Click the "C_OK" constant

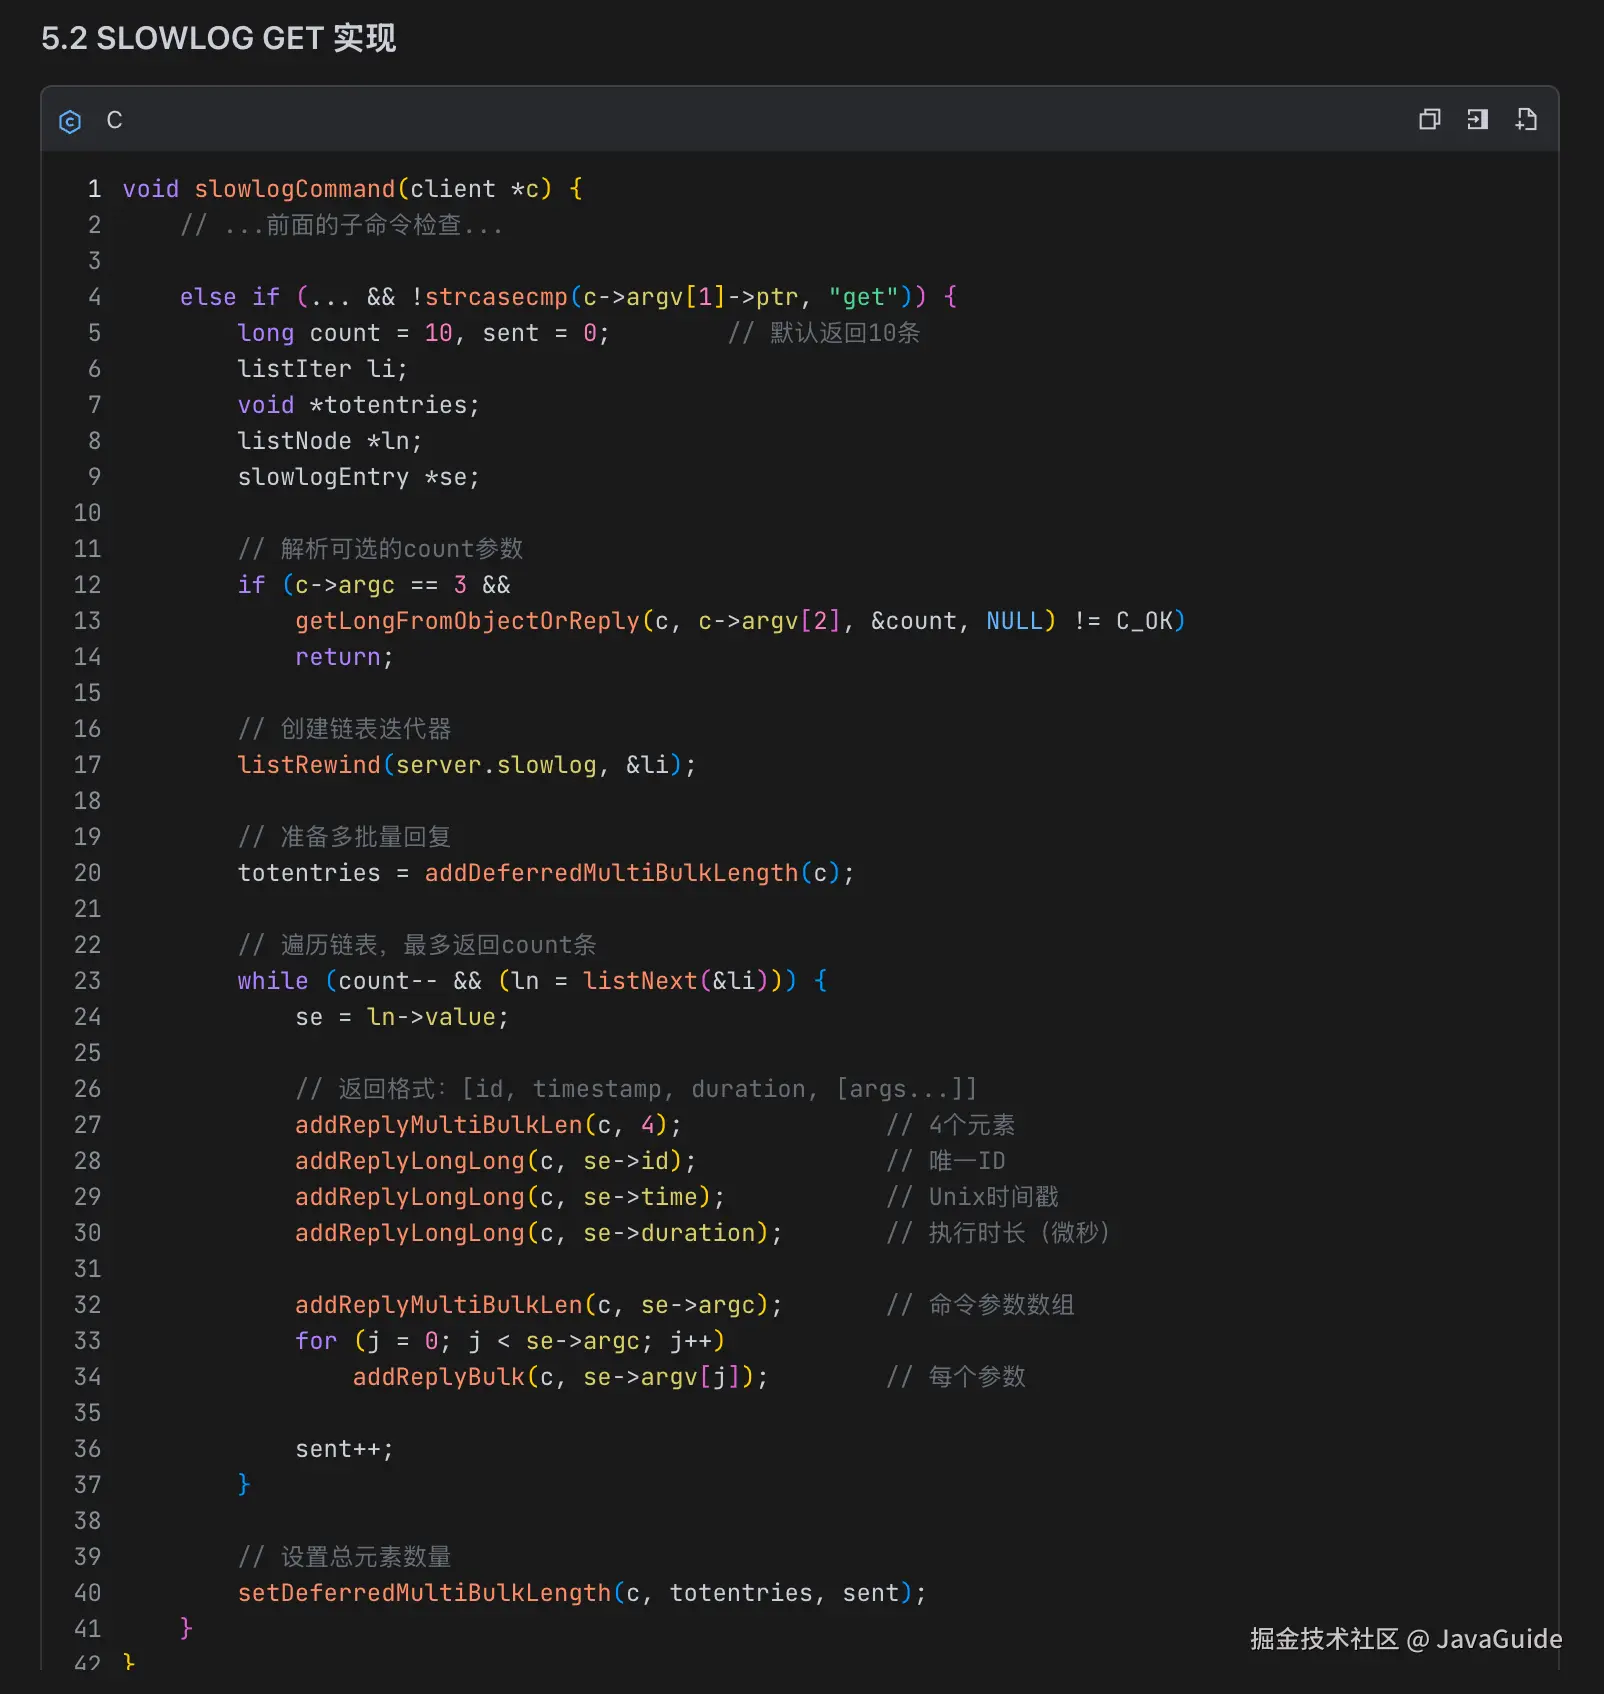(1145, 621)
